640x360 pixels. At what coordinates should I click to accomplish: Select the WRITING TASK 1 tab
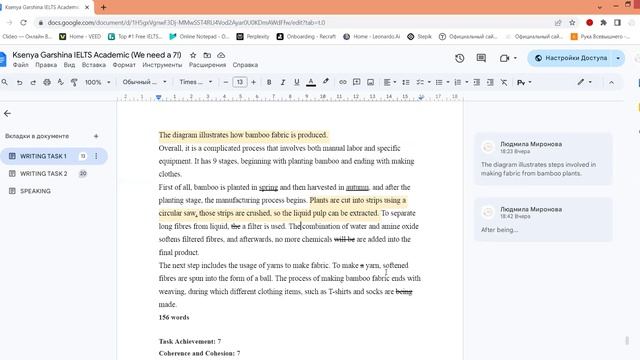43,156
